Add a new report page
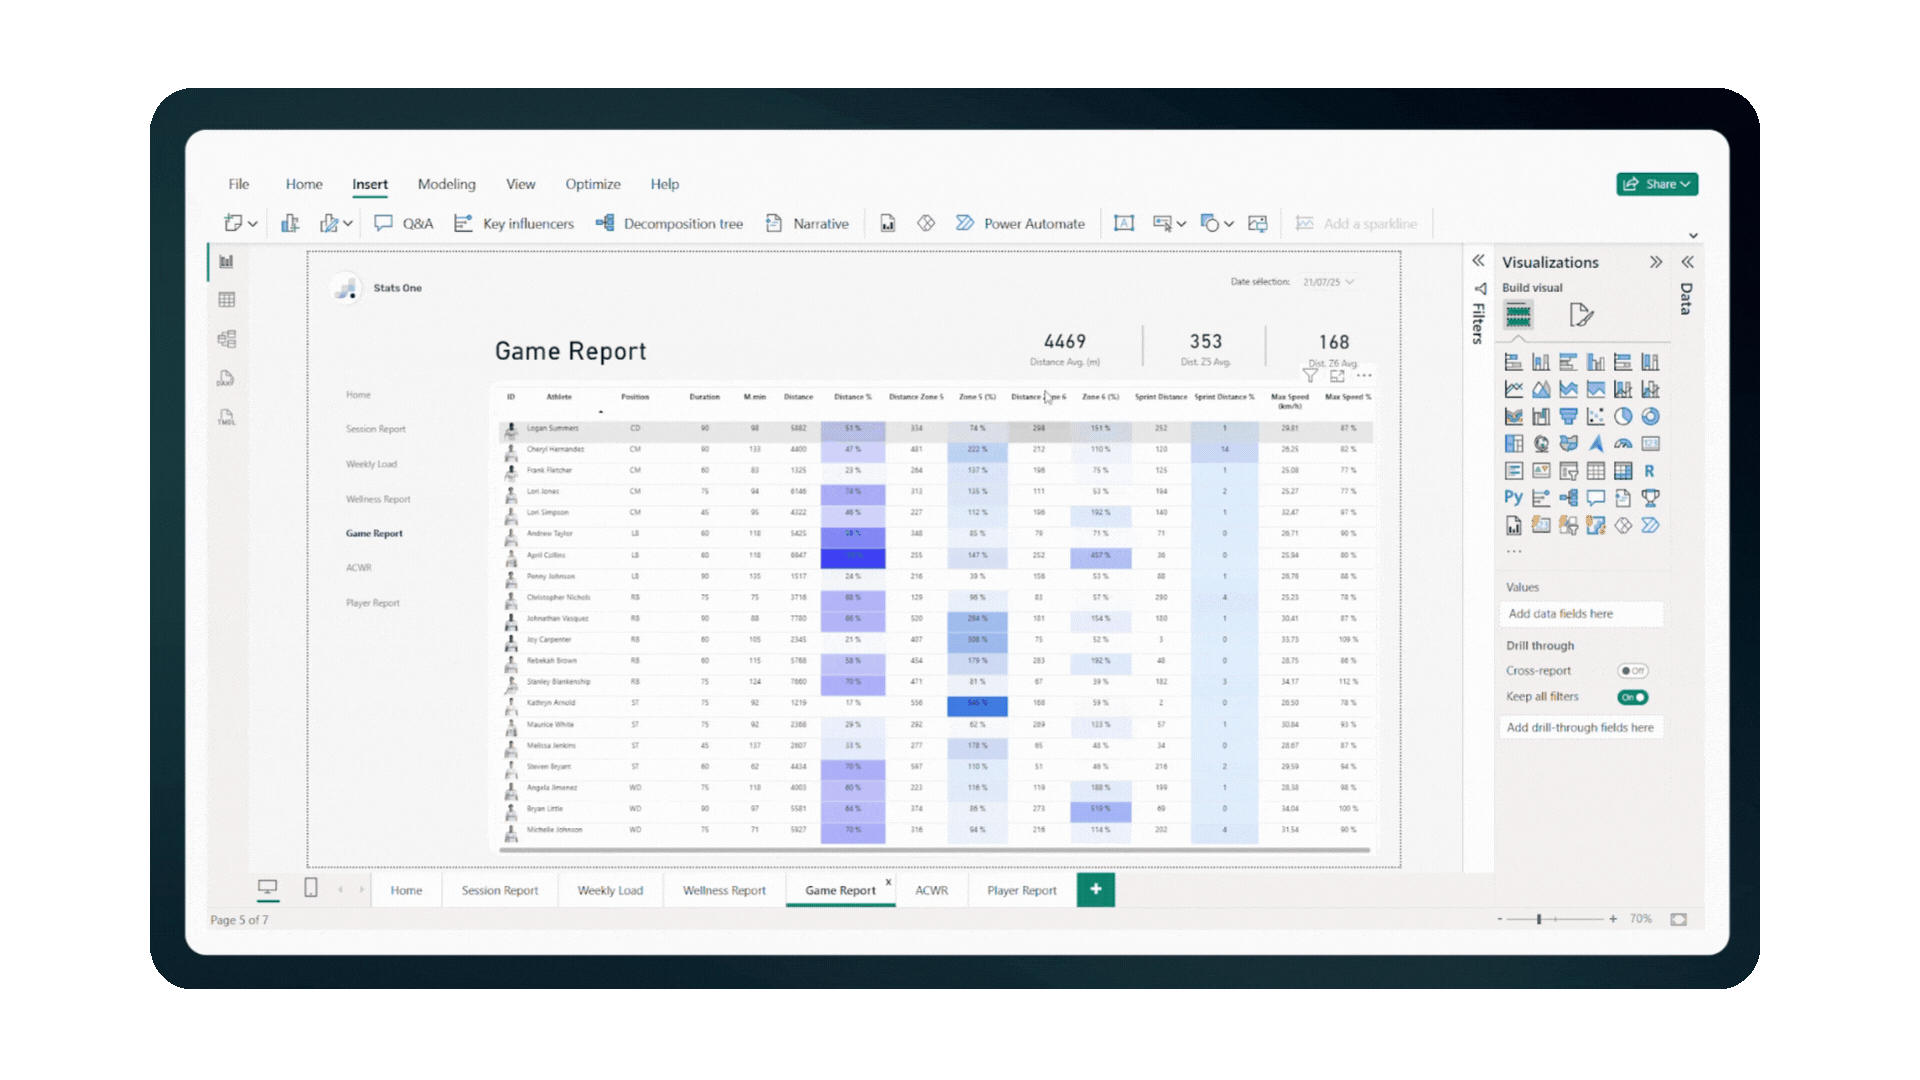 [x=1096, y=889]
